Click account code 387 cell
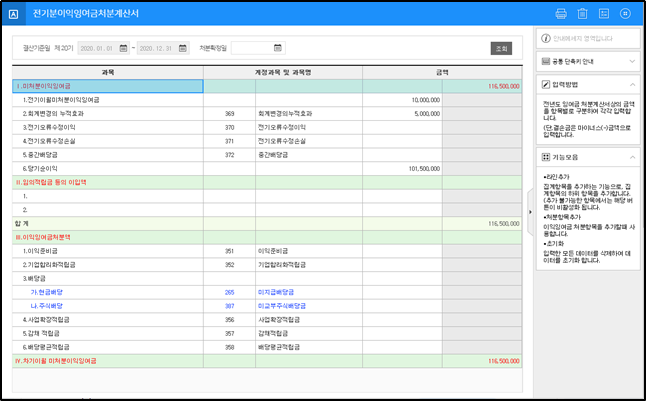The width and height of the screenshot is (646, 401). click(229, 306)
